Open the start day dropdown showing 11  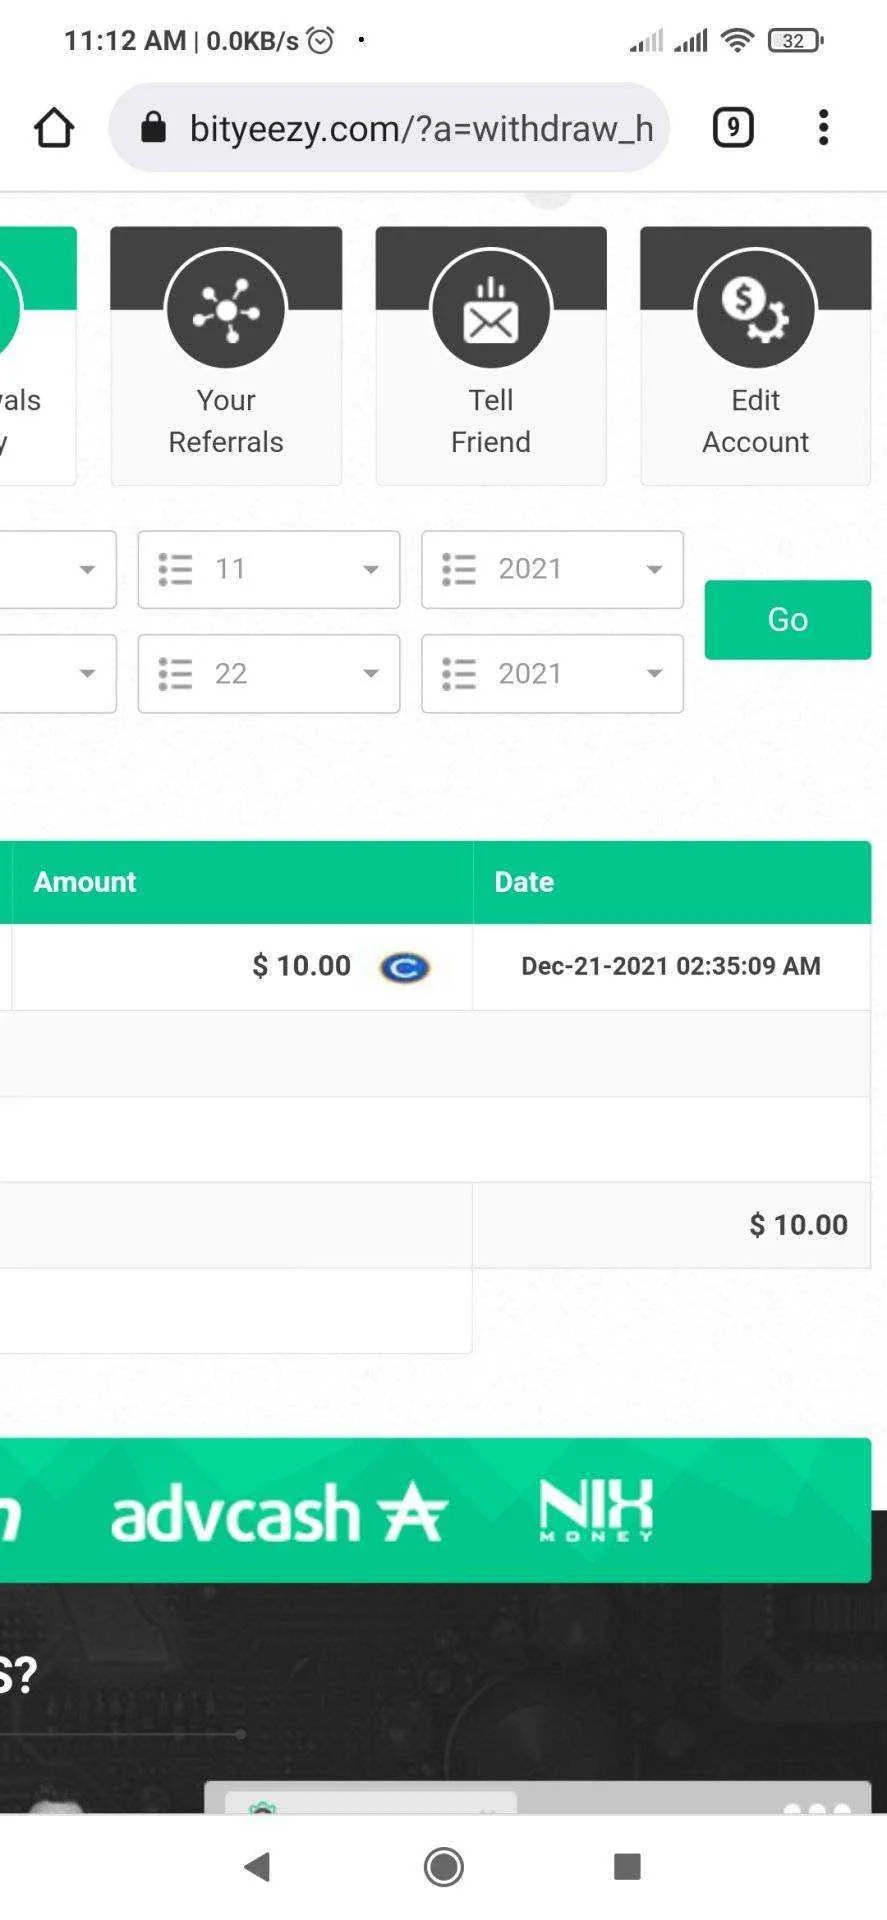coord(269,569)
